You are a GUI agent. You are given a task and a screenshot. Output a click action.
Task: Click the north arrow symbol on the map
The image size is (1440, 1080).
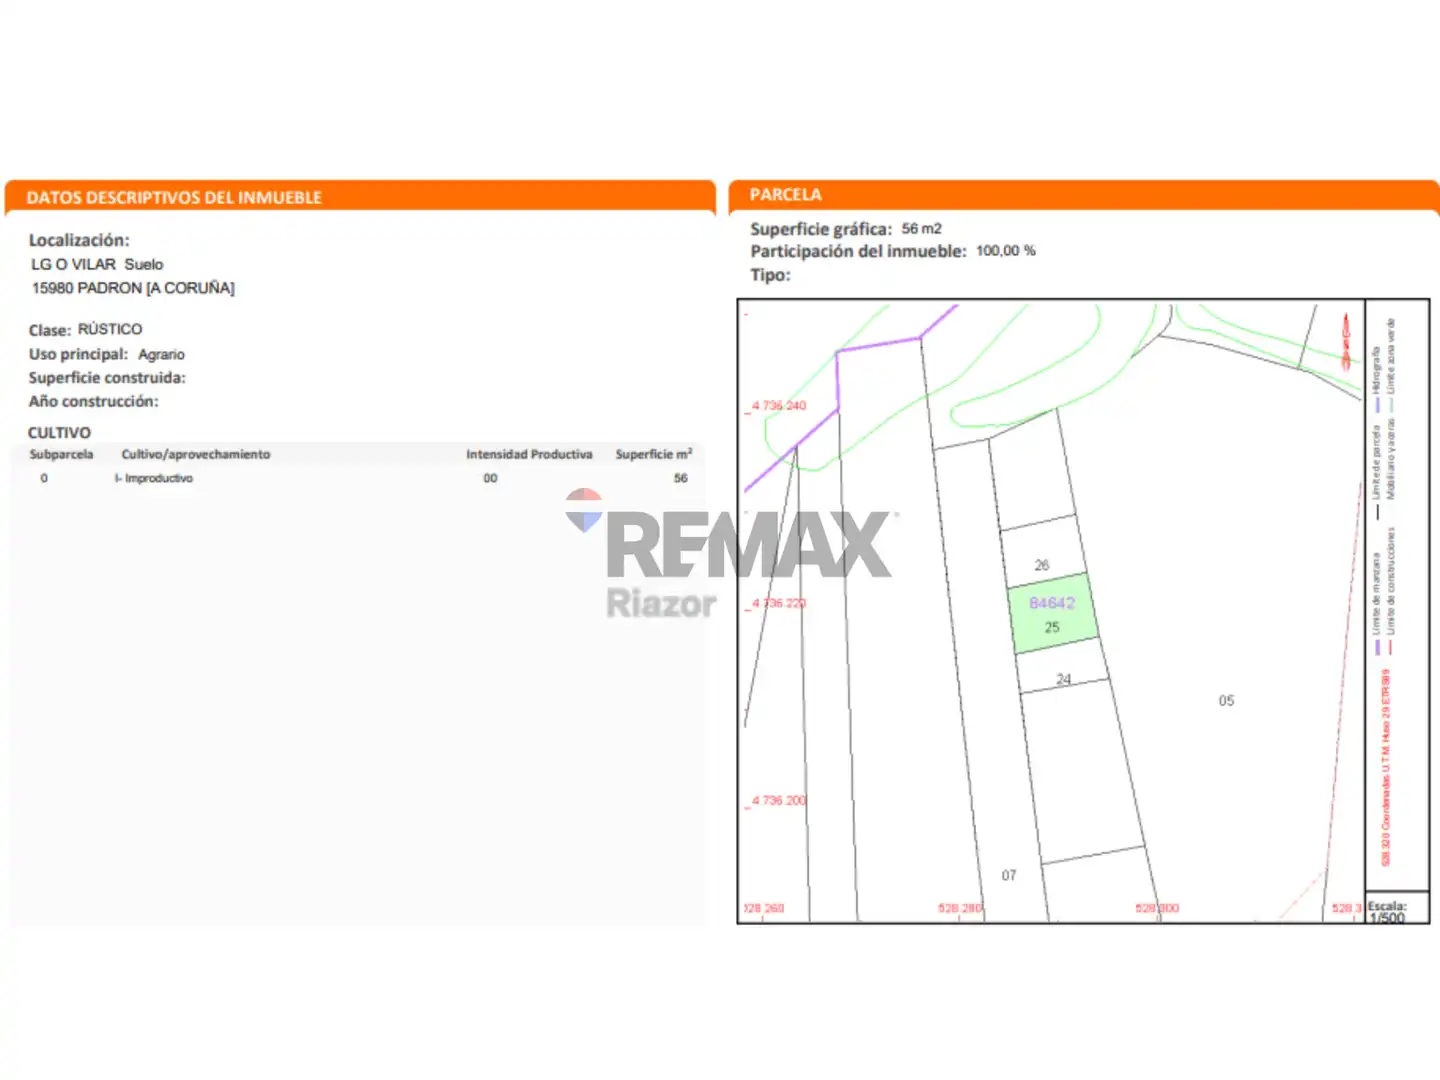[1346, 341]
